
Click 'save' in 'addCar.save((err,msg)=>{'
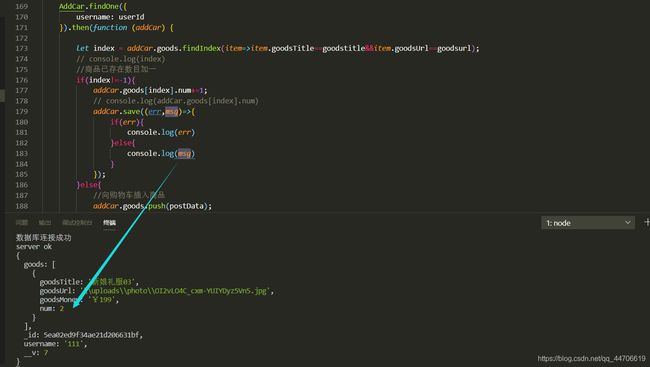pos(132,112)
